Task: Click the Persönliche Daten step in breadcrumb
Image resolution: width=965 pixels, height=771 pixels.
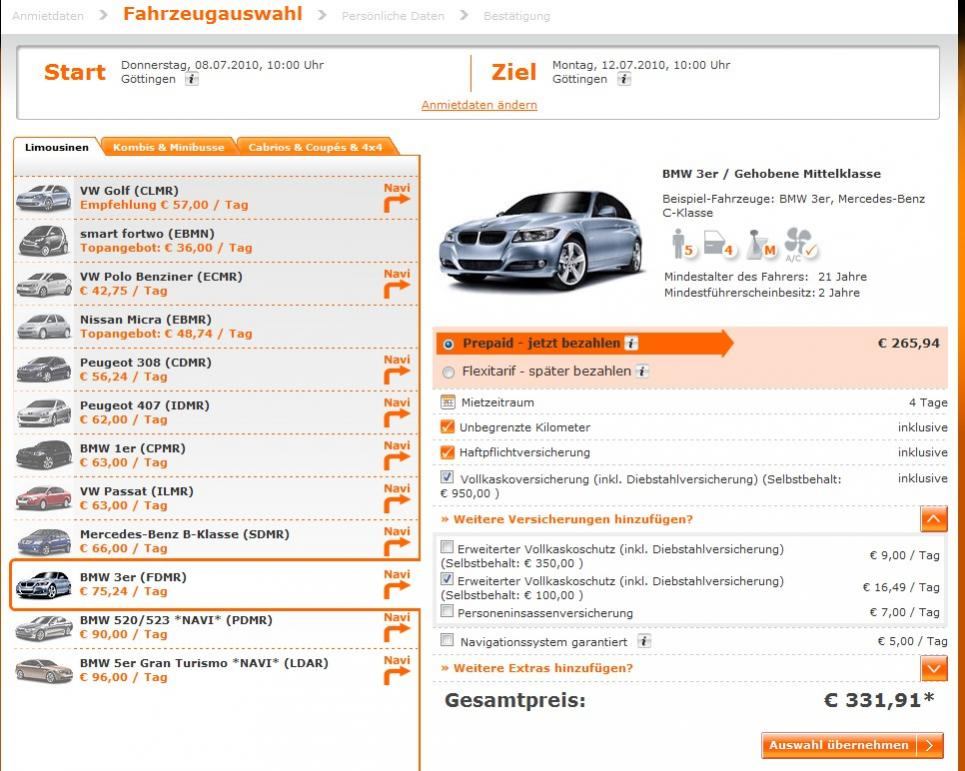Action: [x=393, y=16]
